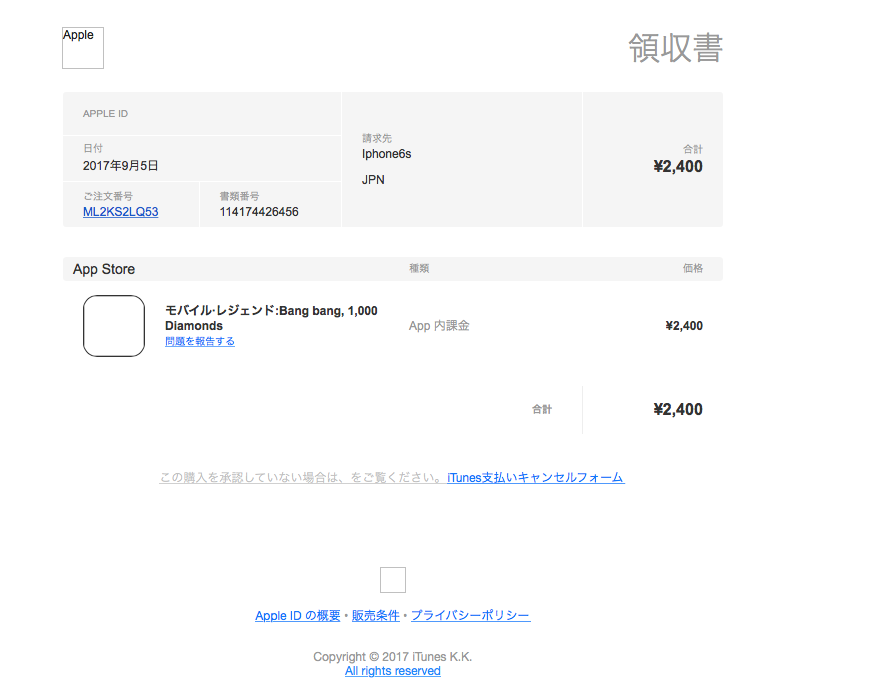Click the billing name Iphone6s

(x=387, y=154)
